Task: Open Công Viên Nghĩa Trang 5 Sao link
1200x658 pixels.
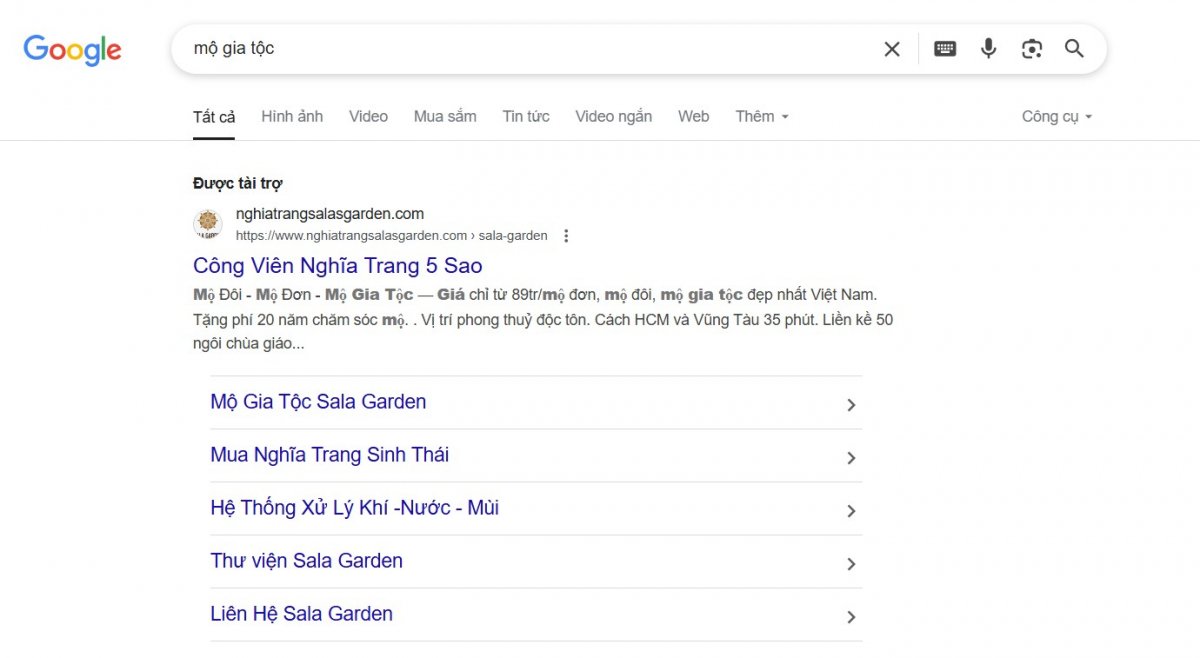Action: pyautogui.click(x=337, y=265)
